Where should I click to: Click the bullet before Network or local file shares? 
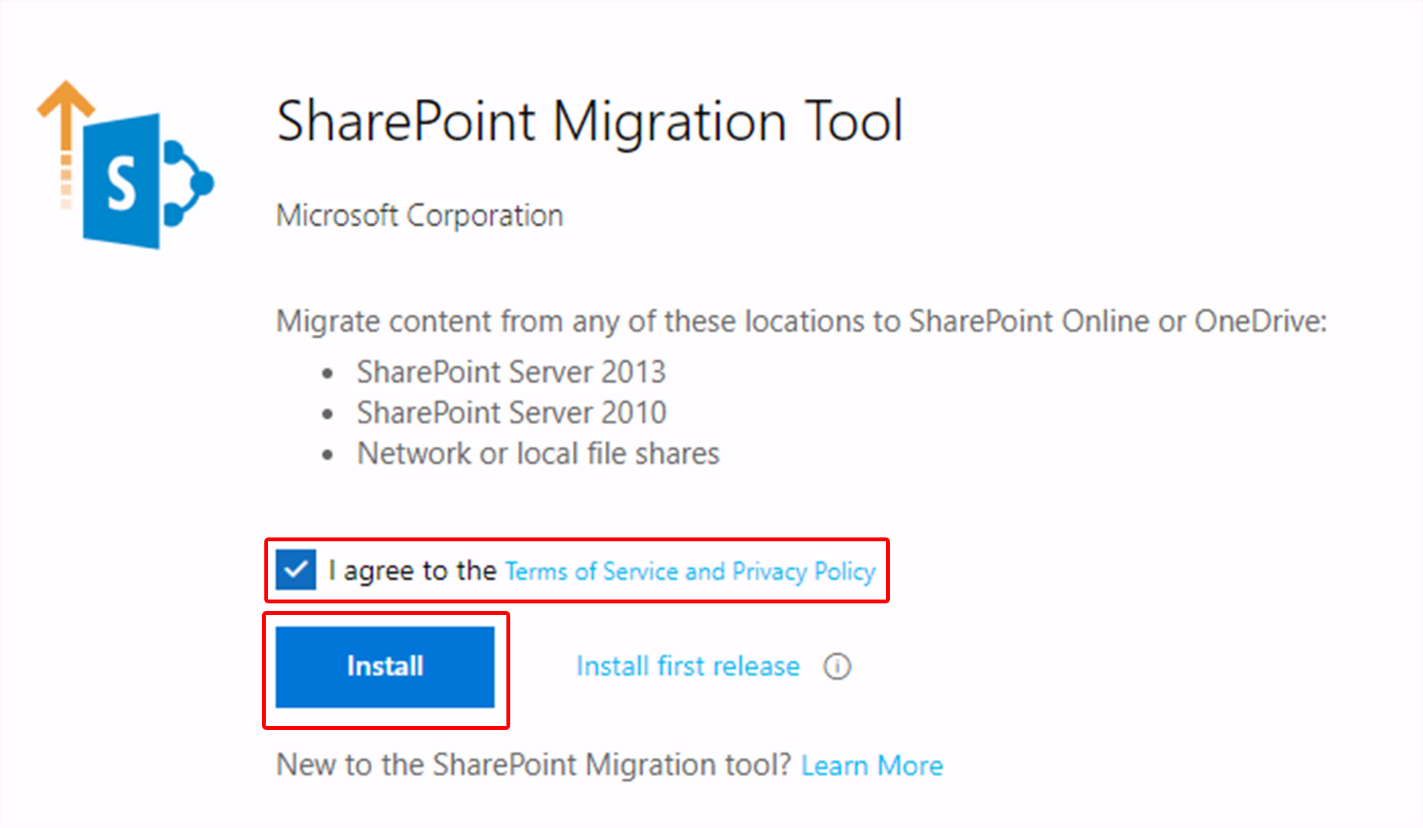click(327, 455)
